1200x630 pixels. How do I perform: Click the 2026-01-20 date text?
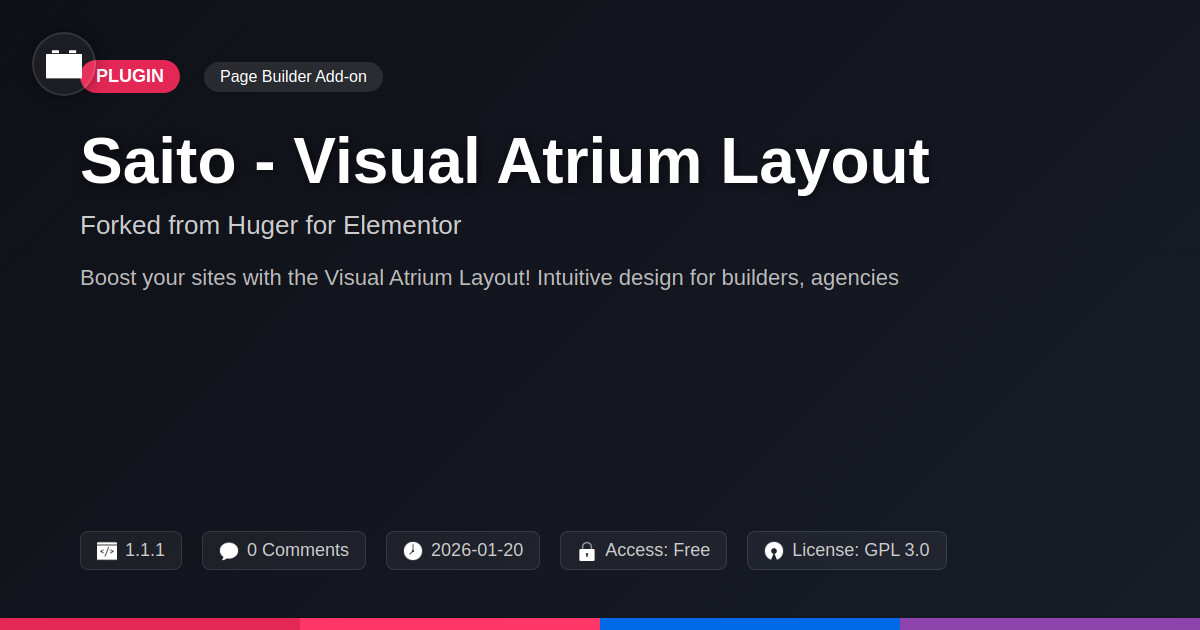pos(477,550)
